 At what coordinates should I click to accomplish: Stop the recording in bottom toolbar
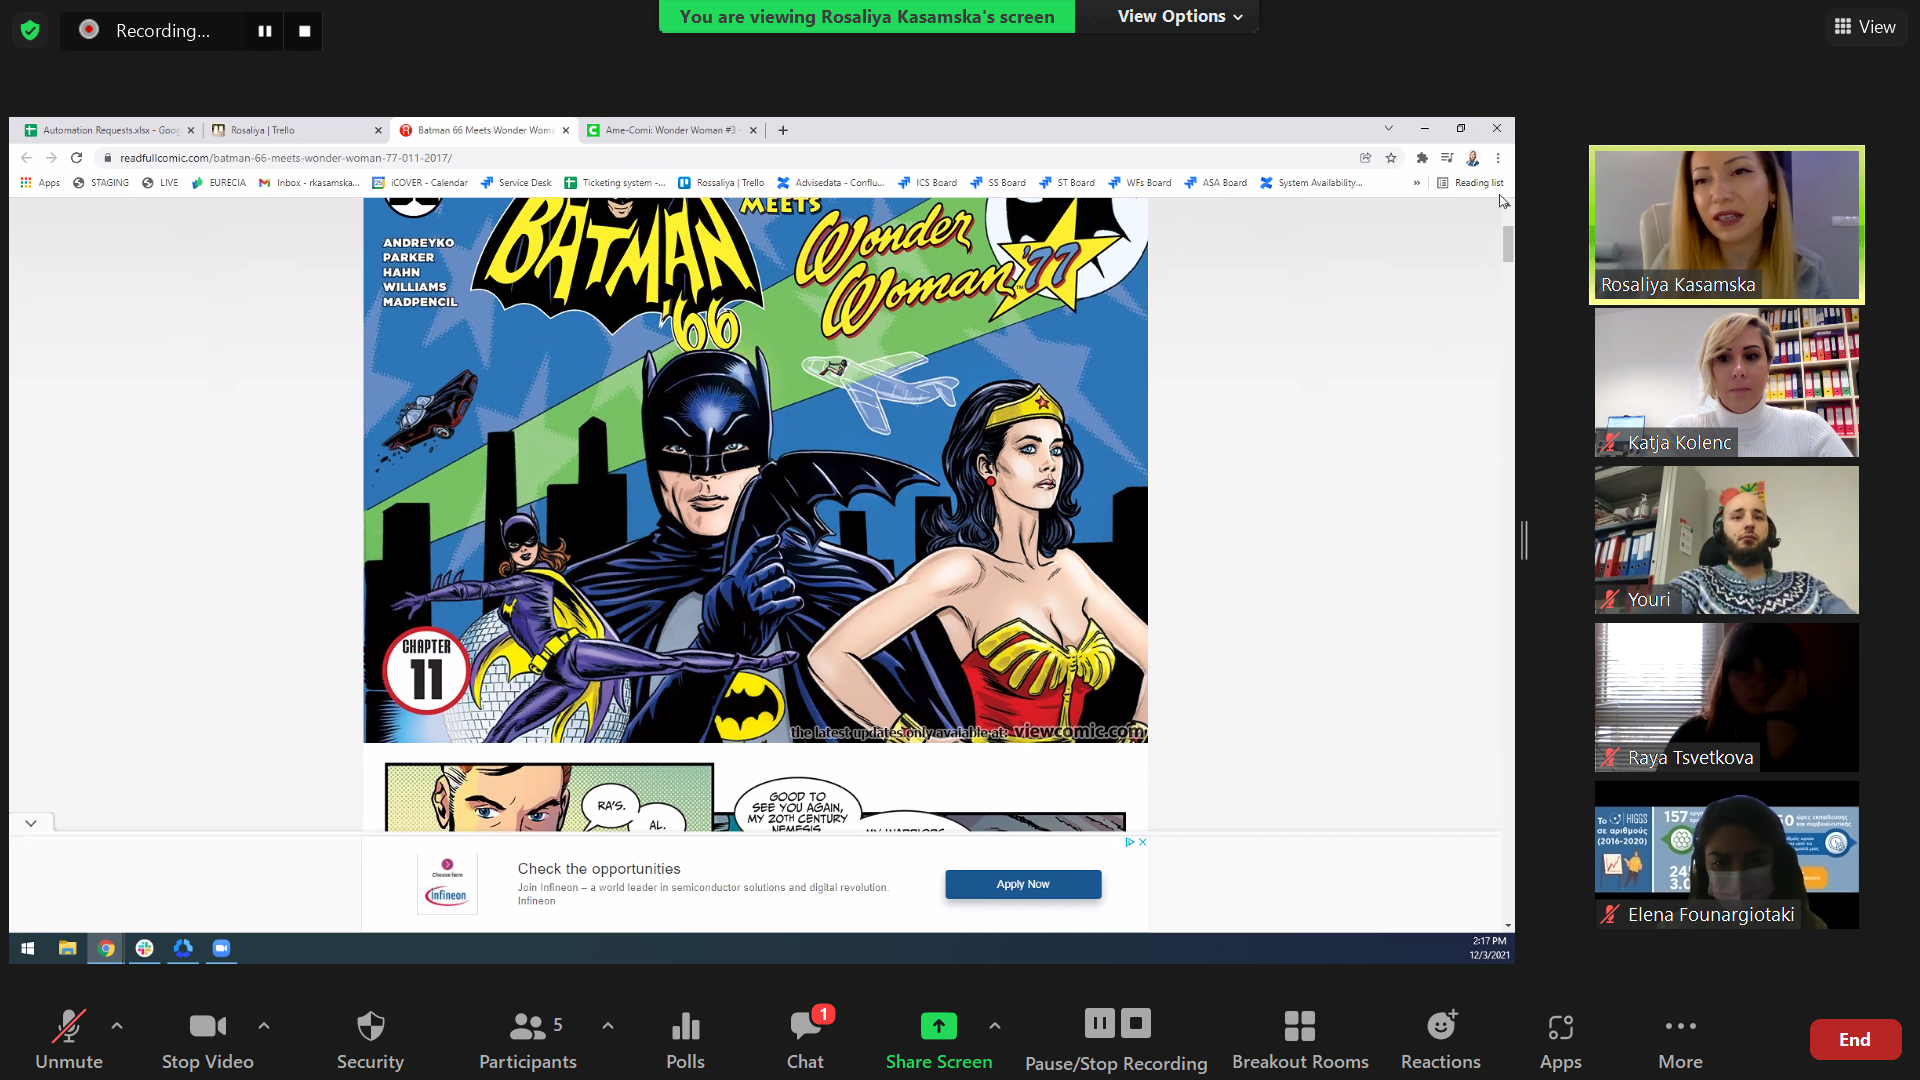tap(1136, 1023)
